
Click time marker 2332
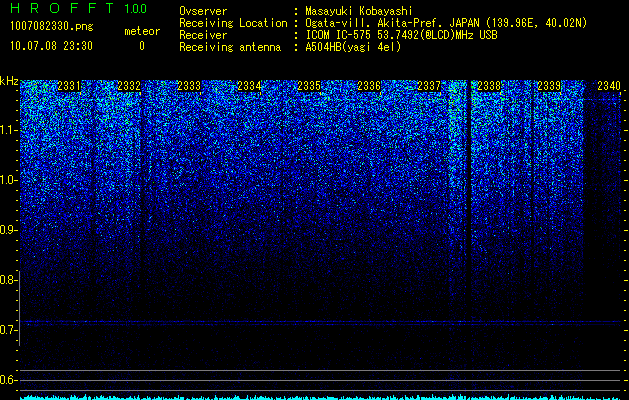click(129, 85)
